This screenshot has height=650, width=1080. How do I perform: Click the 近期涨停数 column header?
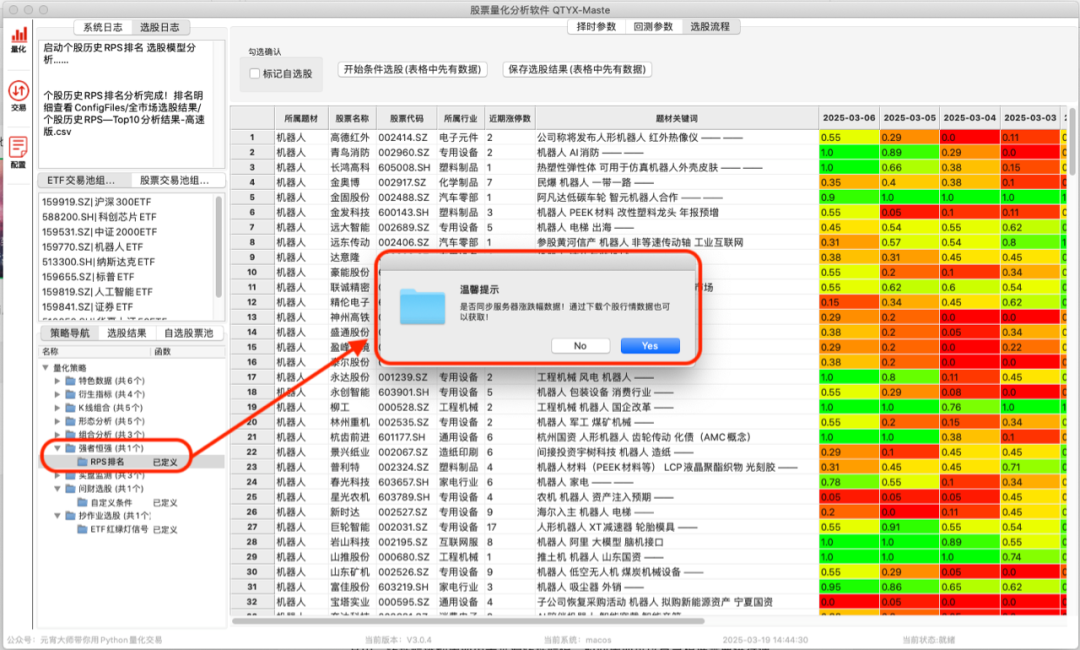point(510,118)
